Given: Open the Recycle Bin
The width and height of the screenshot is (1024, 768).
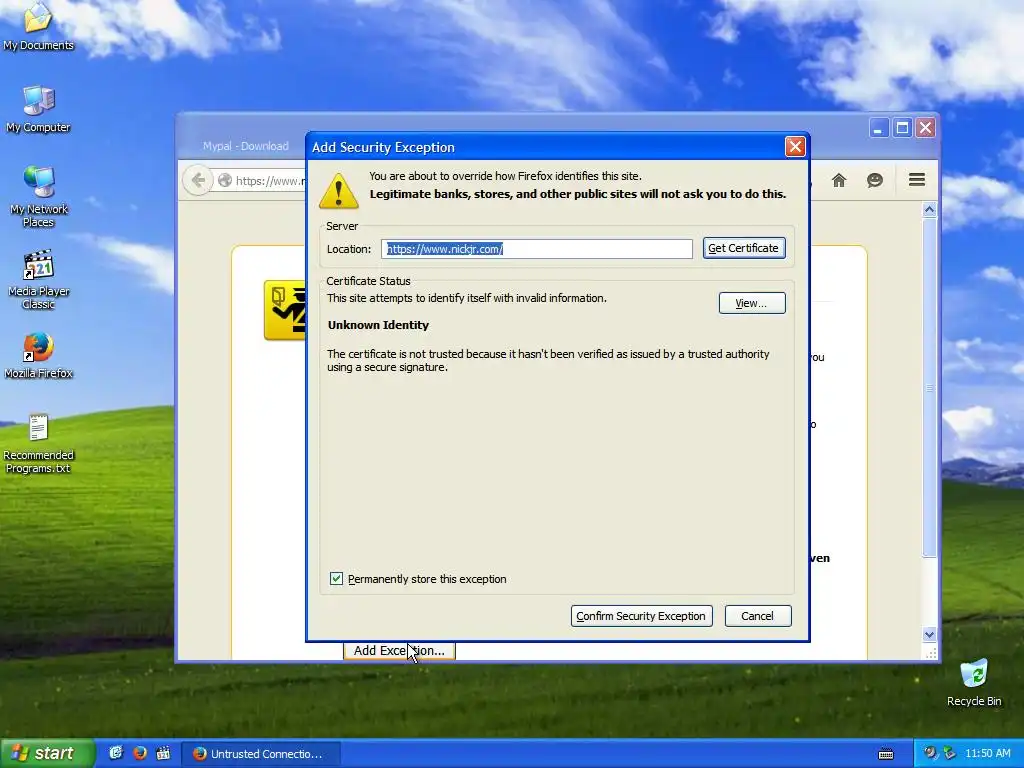Looking at the screenshot, I should [974, 683].
